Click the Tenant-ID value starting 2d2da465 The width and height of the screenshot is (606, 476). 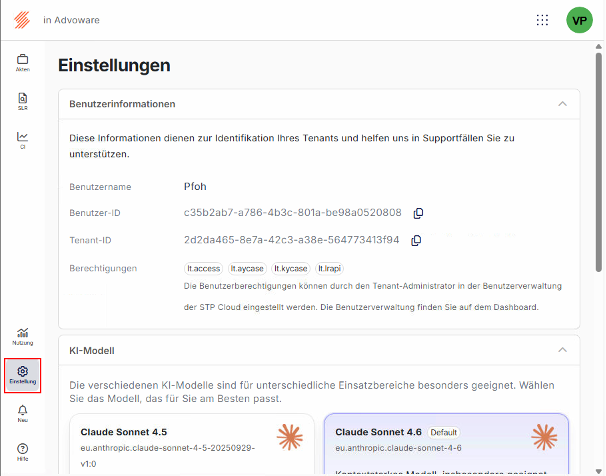click(291, 240)
